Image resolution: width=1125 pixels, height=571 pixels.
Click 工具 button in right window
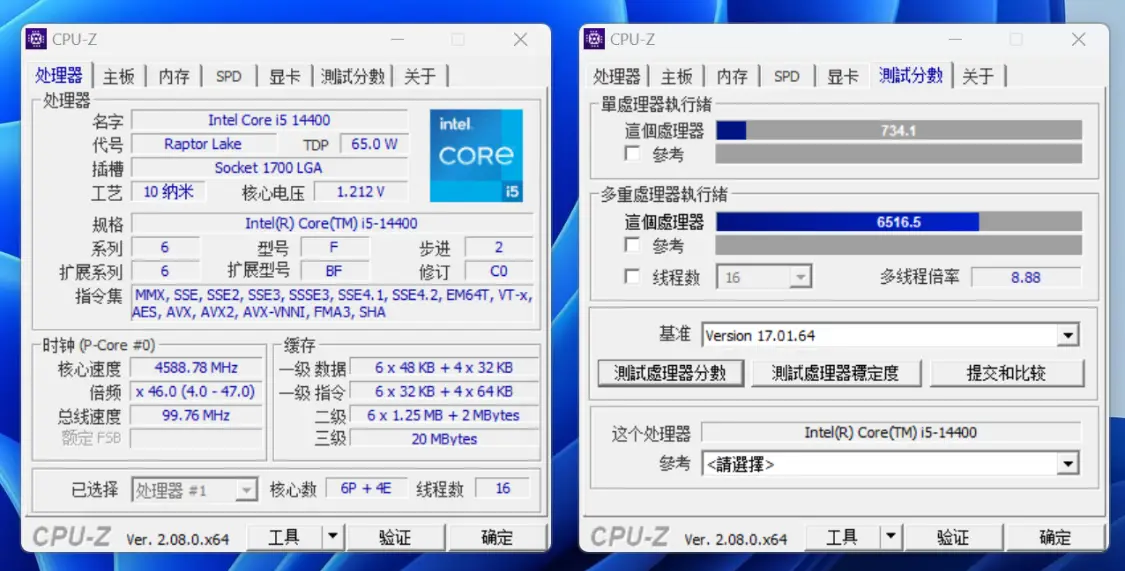(842, 537)
